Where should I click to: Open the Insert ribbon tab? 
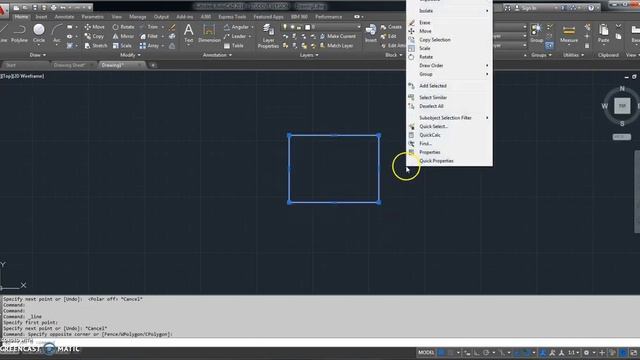click(41, 17)
